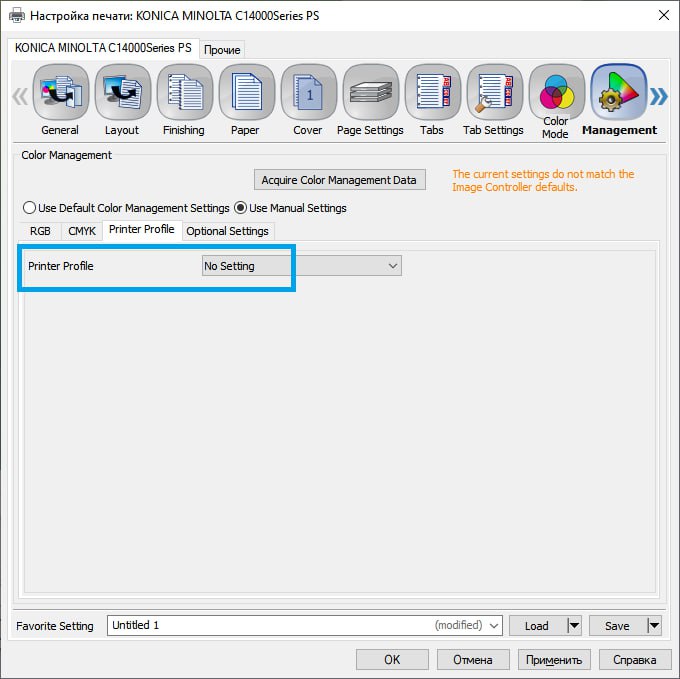
Task: Open help via Справка button
Action: (x=634, y=659)
